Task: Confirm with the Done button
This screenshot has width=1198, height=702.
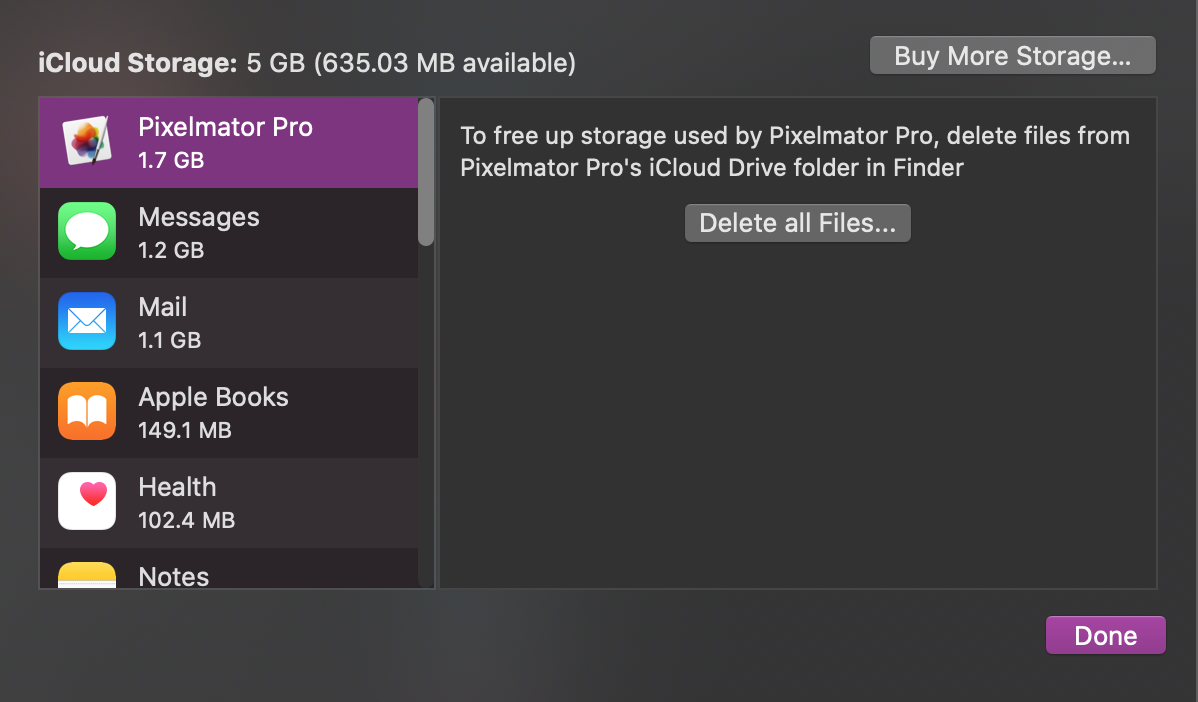Action: 1105,636
